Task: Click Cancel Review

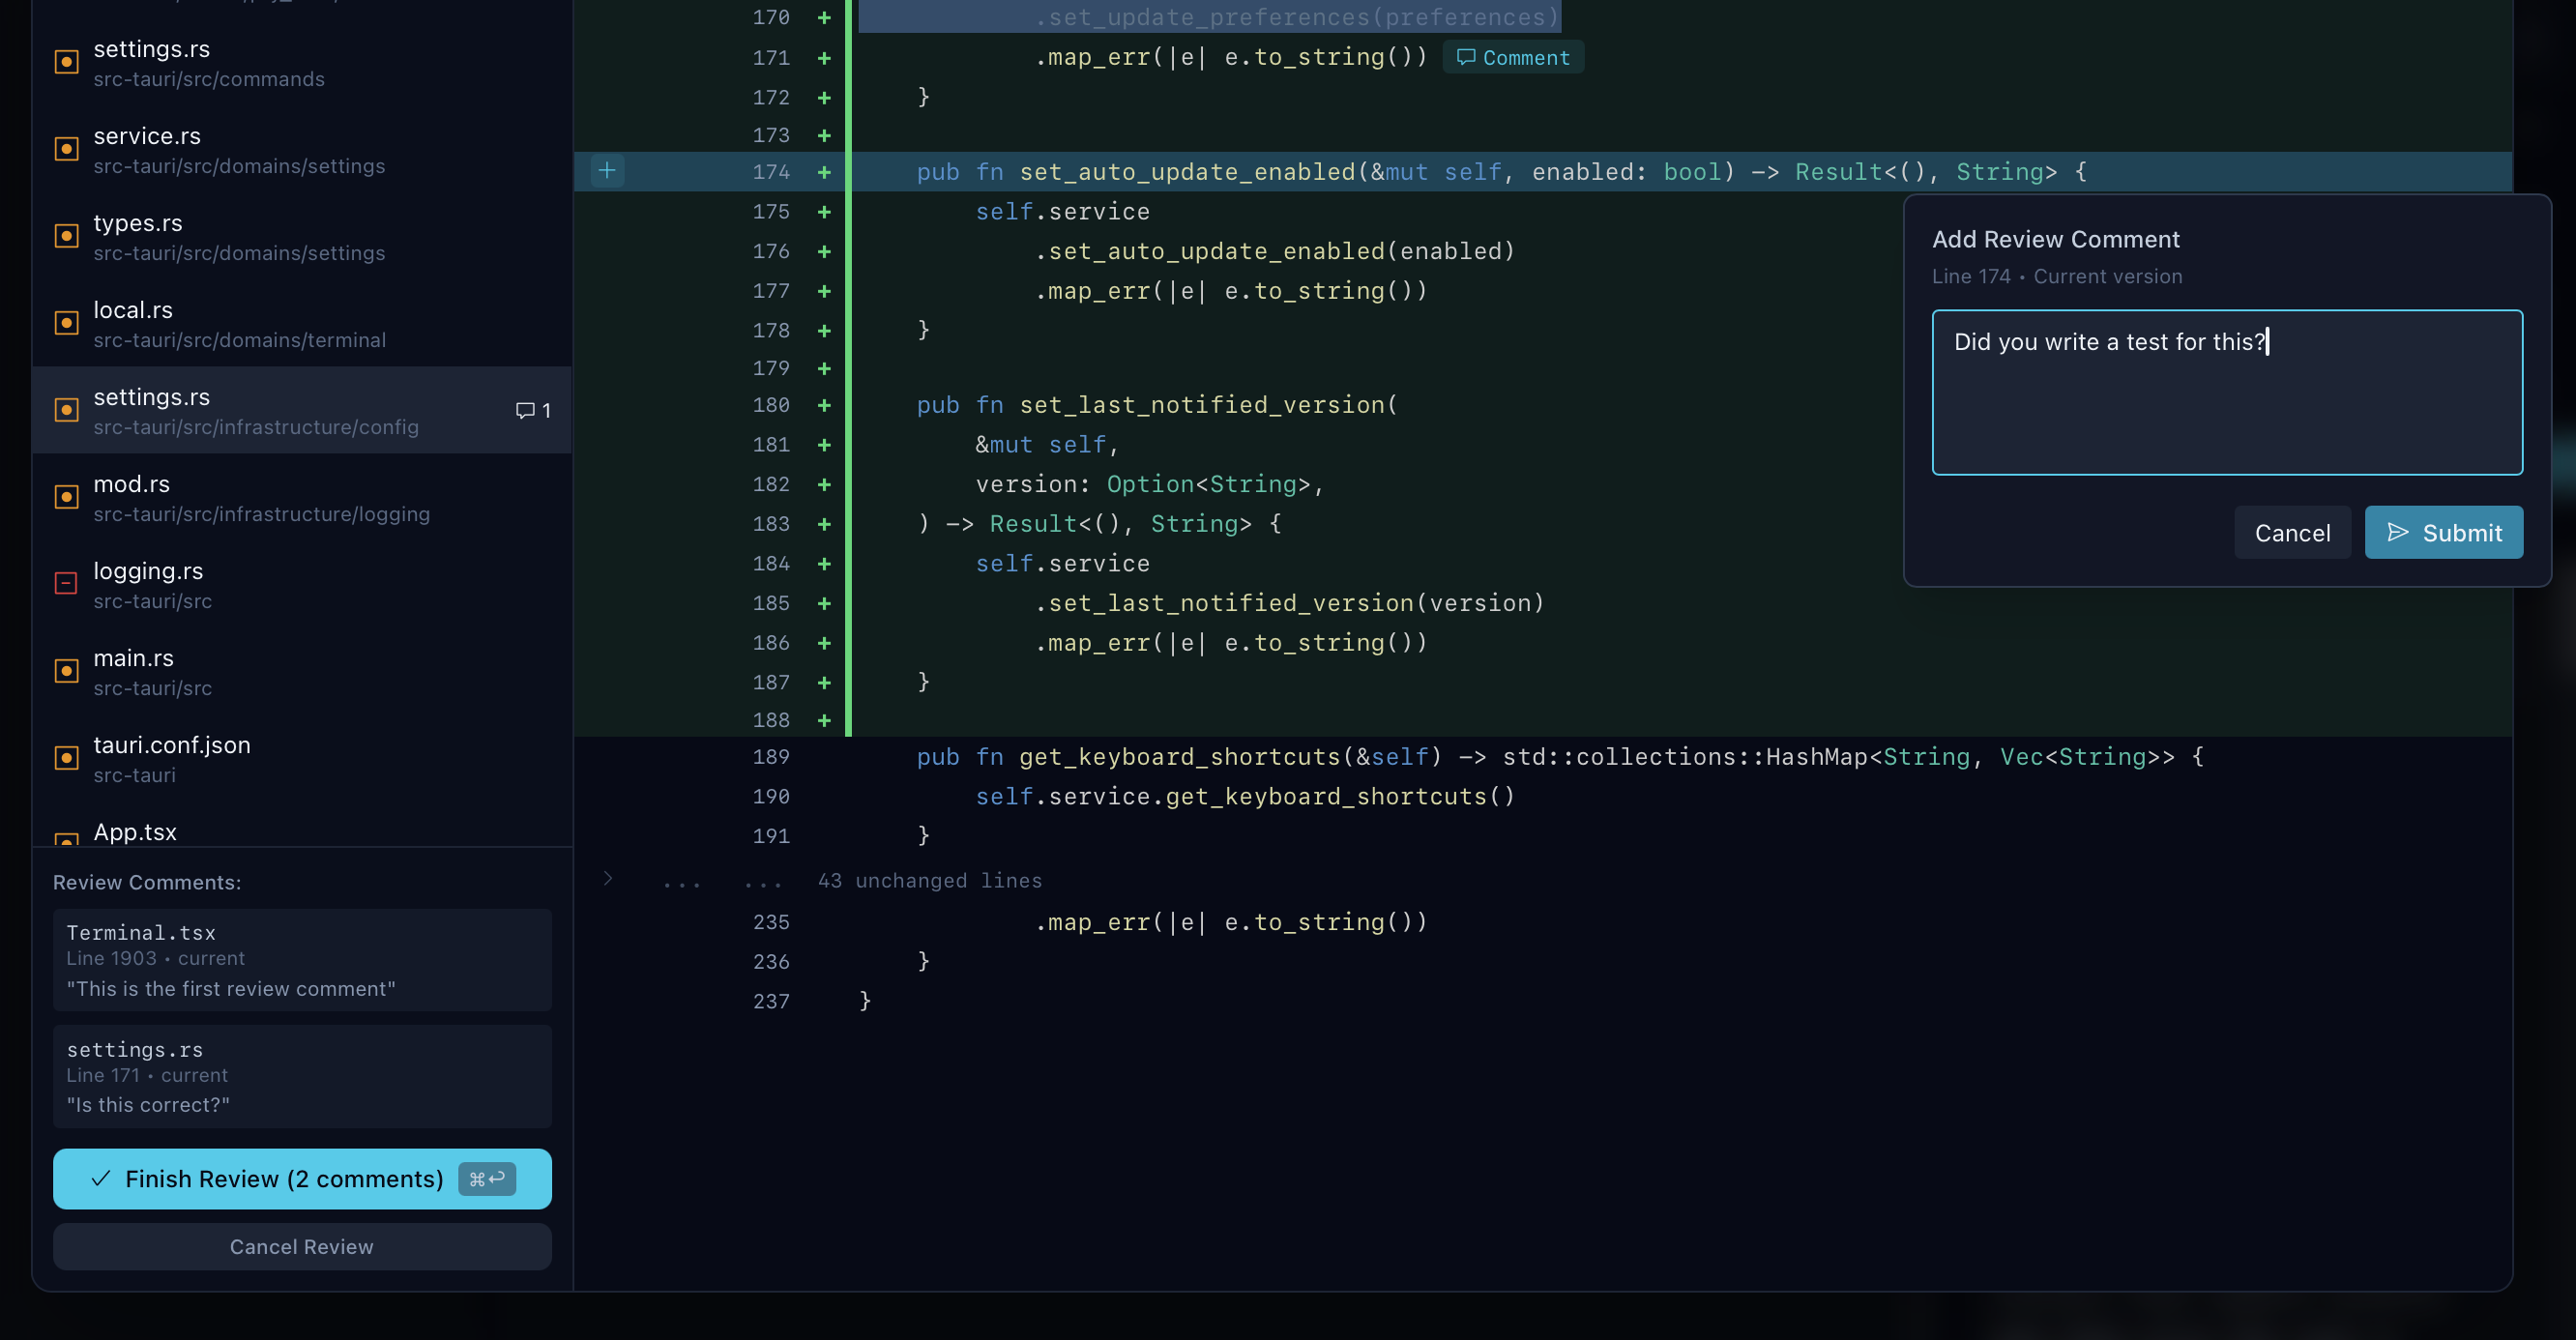Action: pos(301,1246)
